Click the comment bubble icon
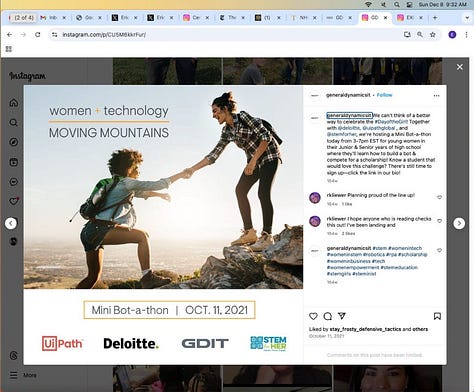 (x=328, y=316)
